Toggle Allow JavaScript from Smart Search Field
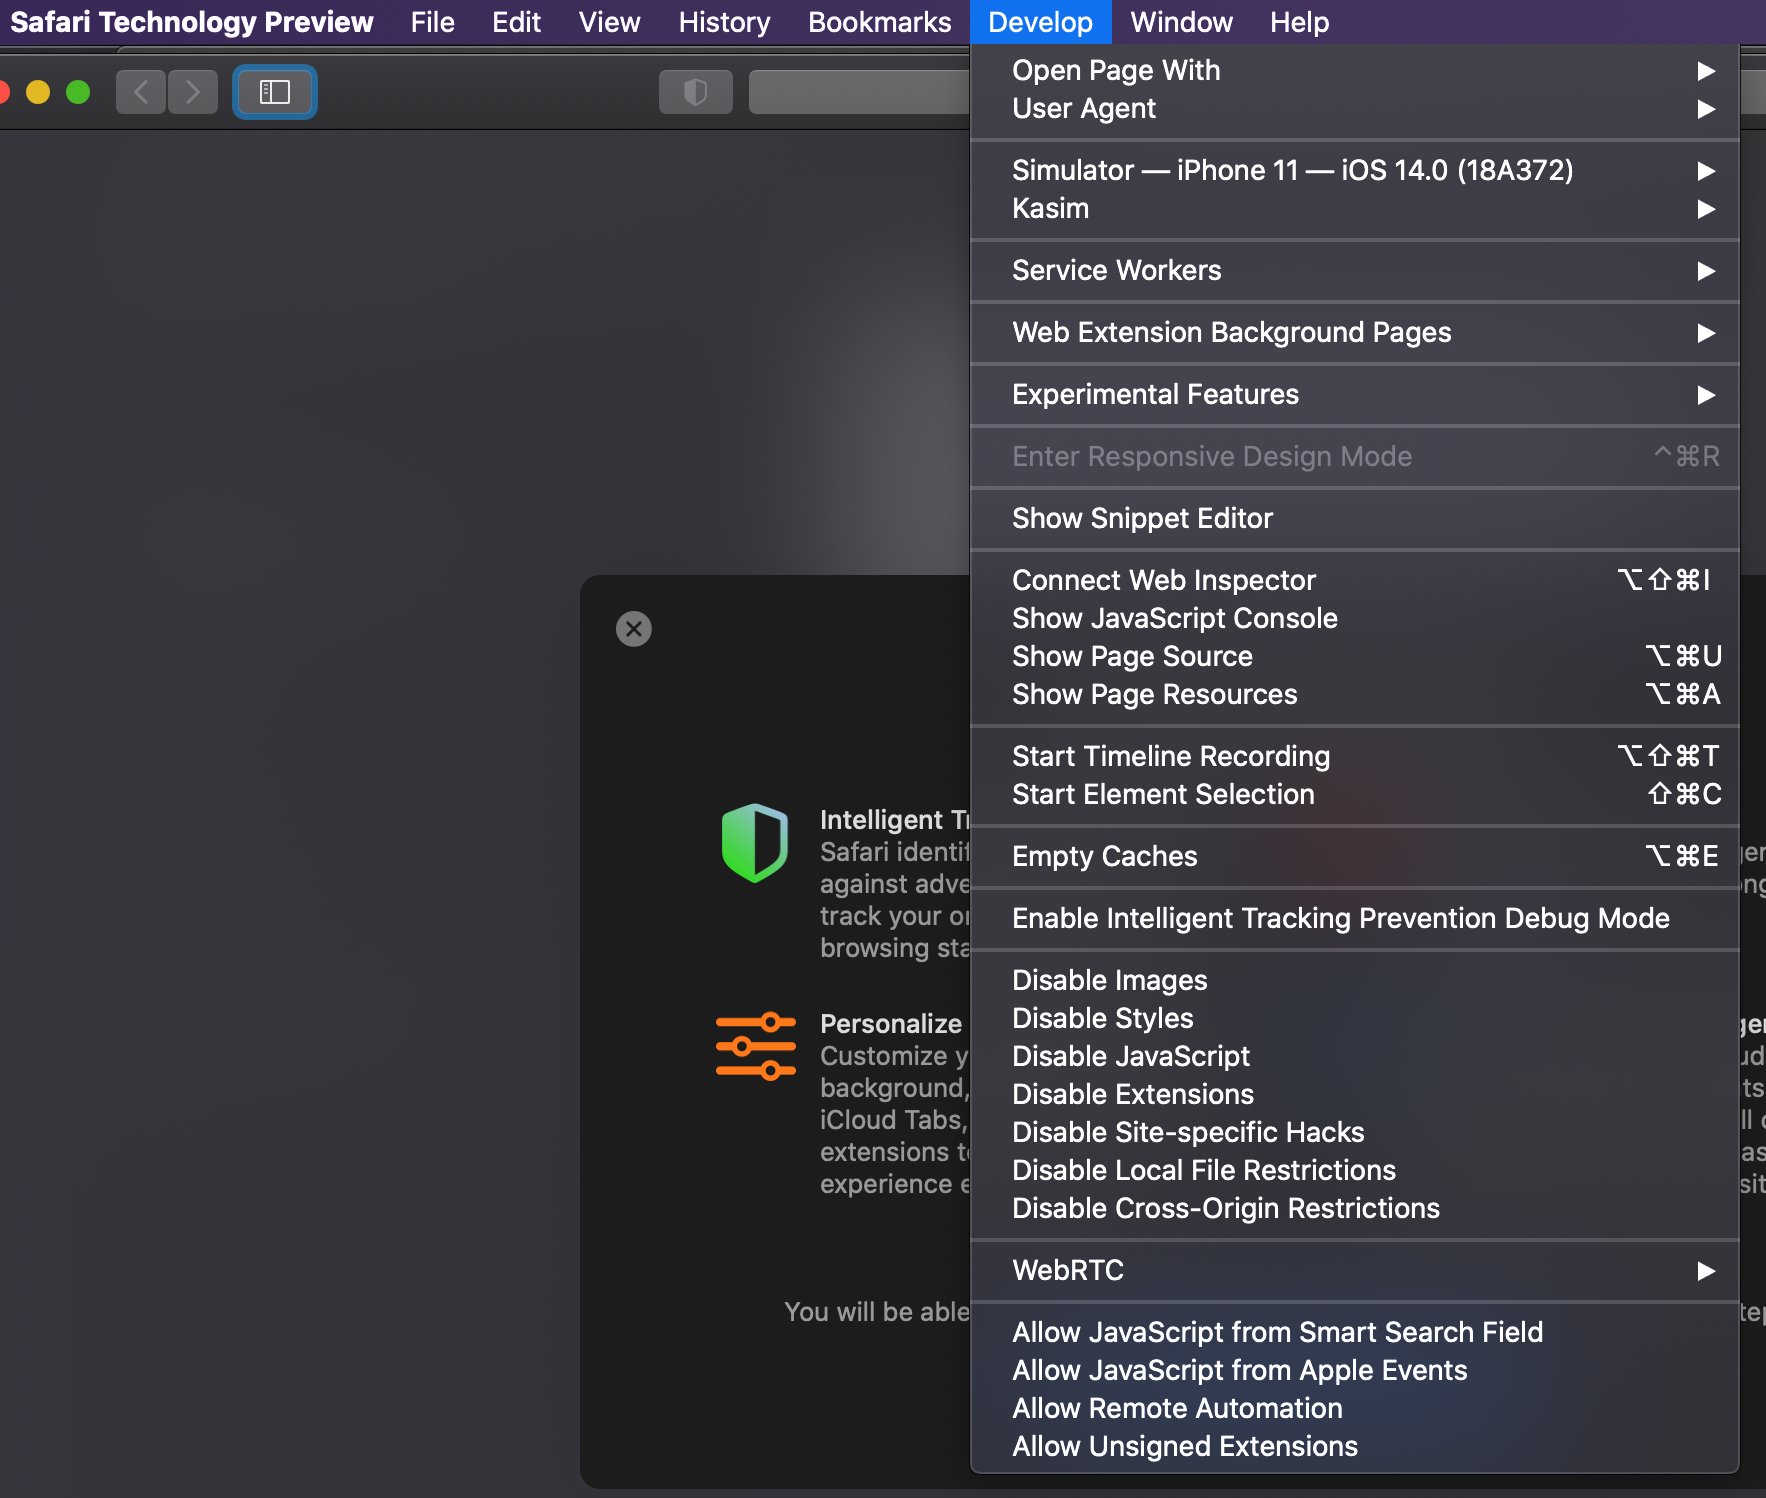This screenshot has width=1766, height=1498. (x=1355, y=1332)
